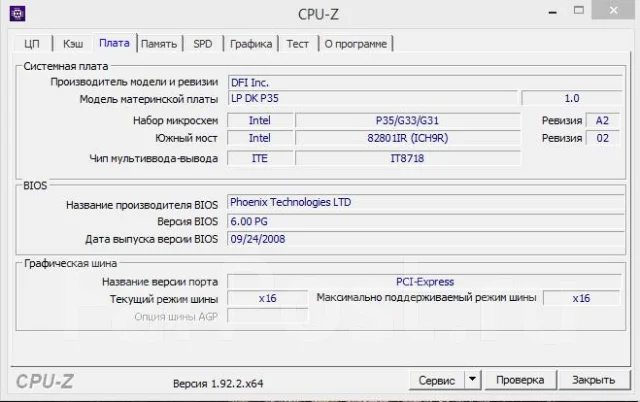Click the Сервис button
Image resolution: width=640 pixels, height=402 pixels.
click(436, 380)
